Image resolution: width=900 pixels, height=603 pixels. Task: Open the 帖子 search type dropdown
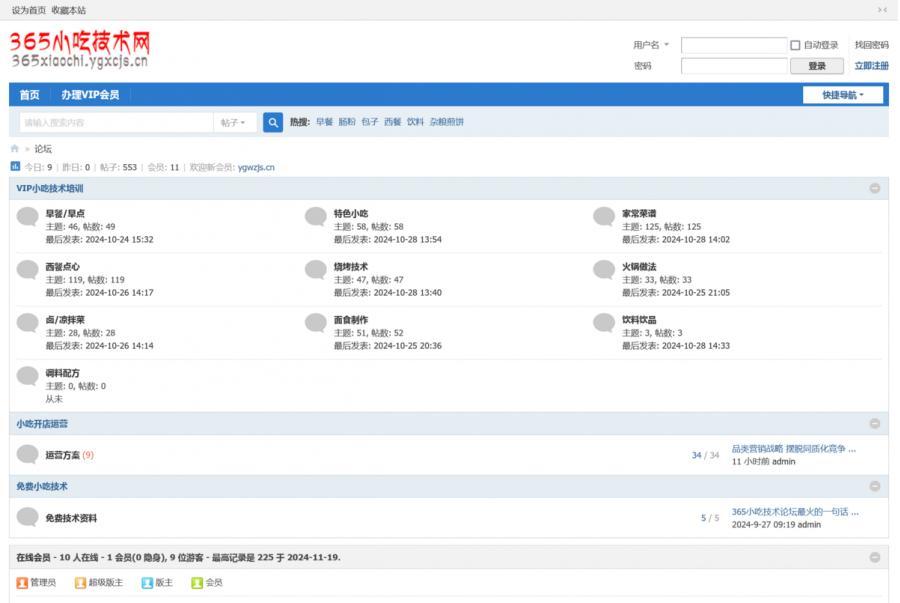(234, 122)
